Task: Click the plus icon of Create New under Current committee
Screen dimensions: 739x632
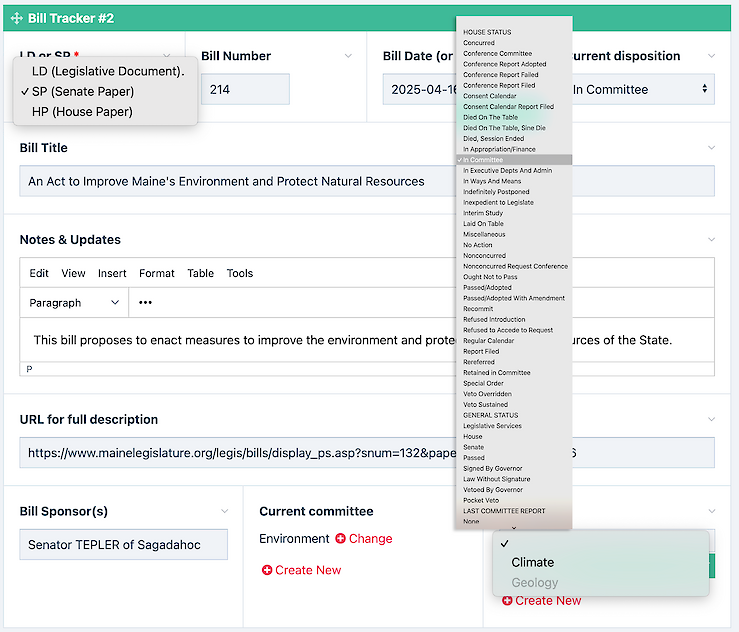Action: tap(267, 570)
